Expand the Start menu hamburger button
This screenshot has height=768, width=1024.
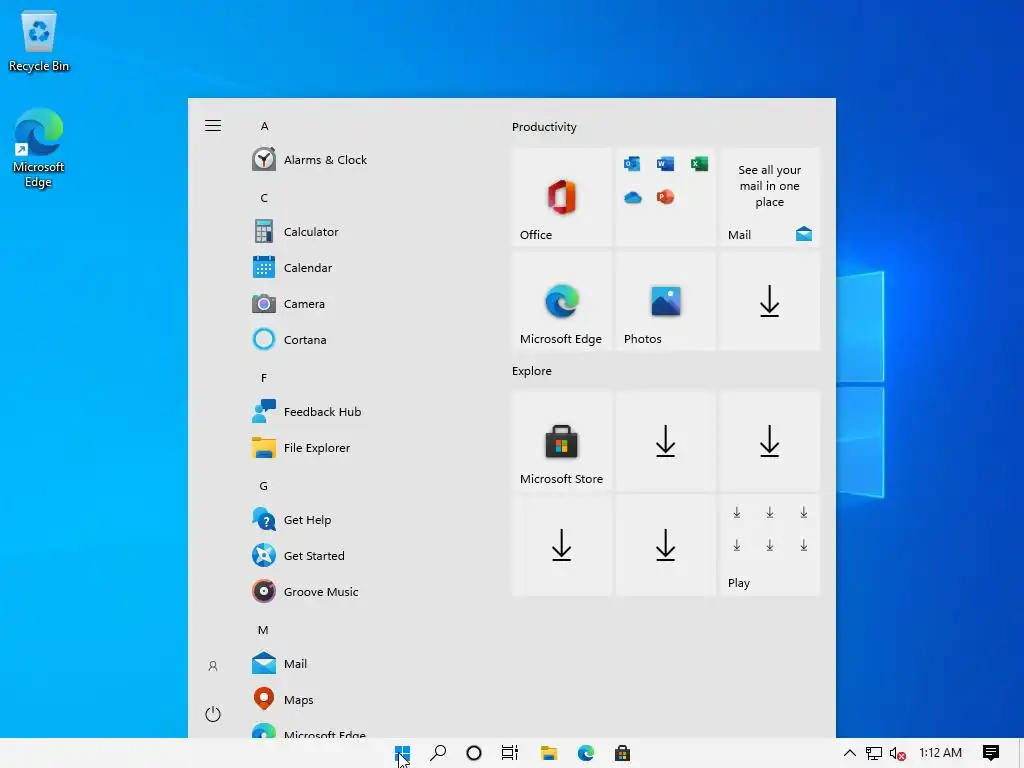(x=213, y=125)
